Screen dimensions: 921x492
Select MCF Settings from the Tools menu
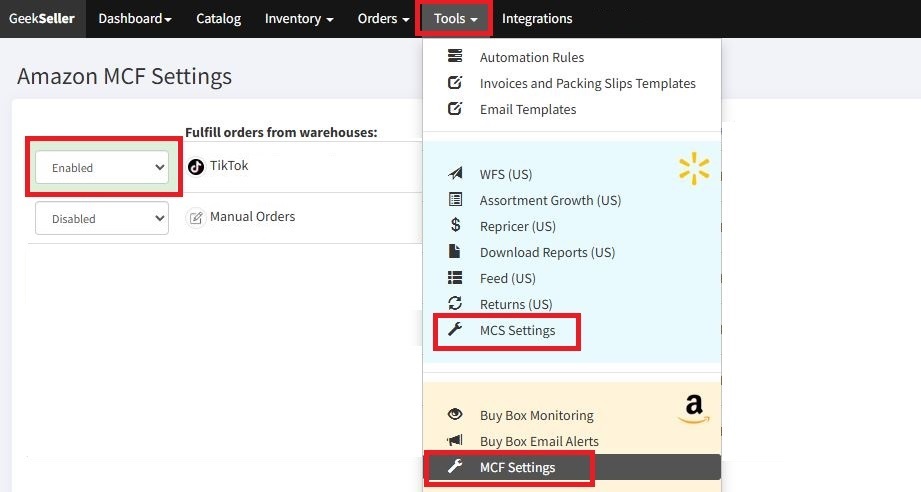(517, 467)
